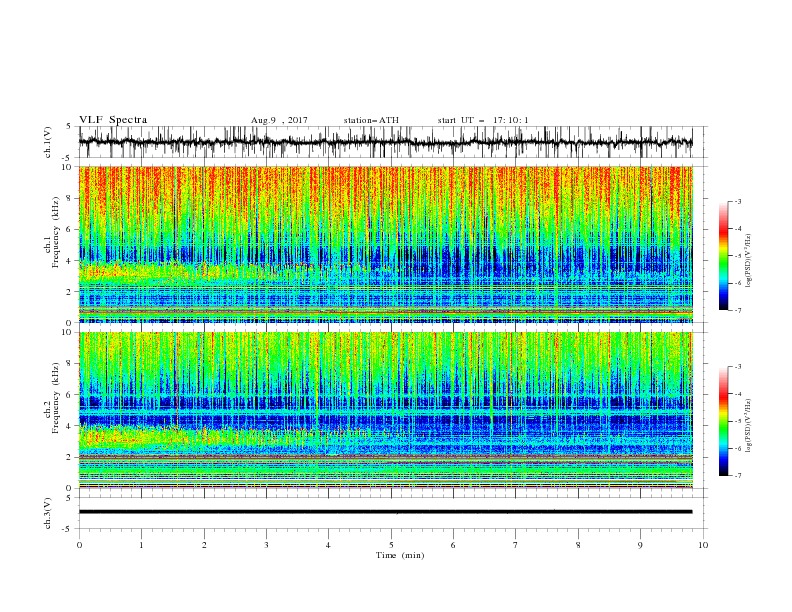Select the date label 'Aug.9 , 2017'
This screenshot has width=792, height=612.
(x=279, y=120)
